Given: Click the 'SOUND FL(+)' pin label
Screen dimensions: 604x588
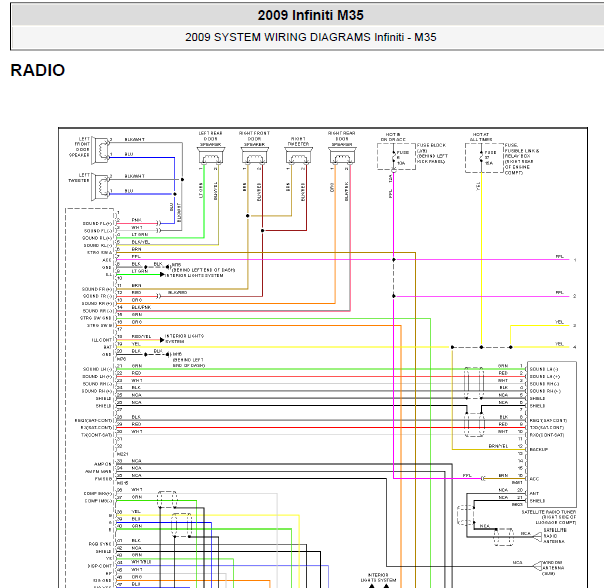Looking at the screenshot, I should click(97, 223).
